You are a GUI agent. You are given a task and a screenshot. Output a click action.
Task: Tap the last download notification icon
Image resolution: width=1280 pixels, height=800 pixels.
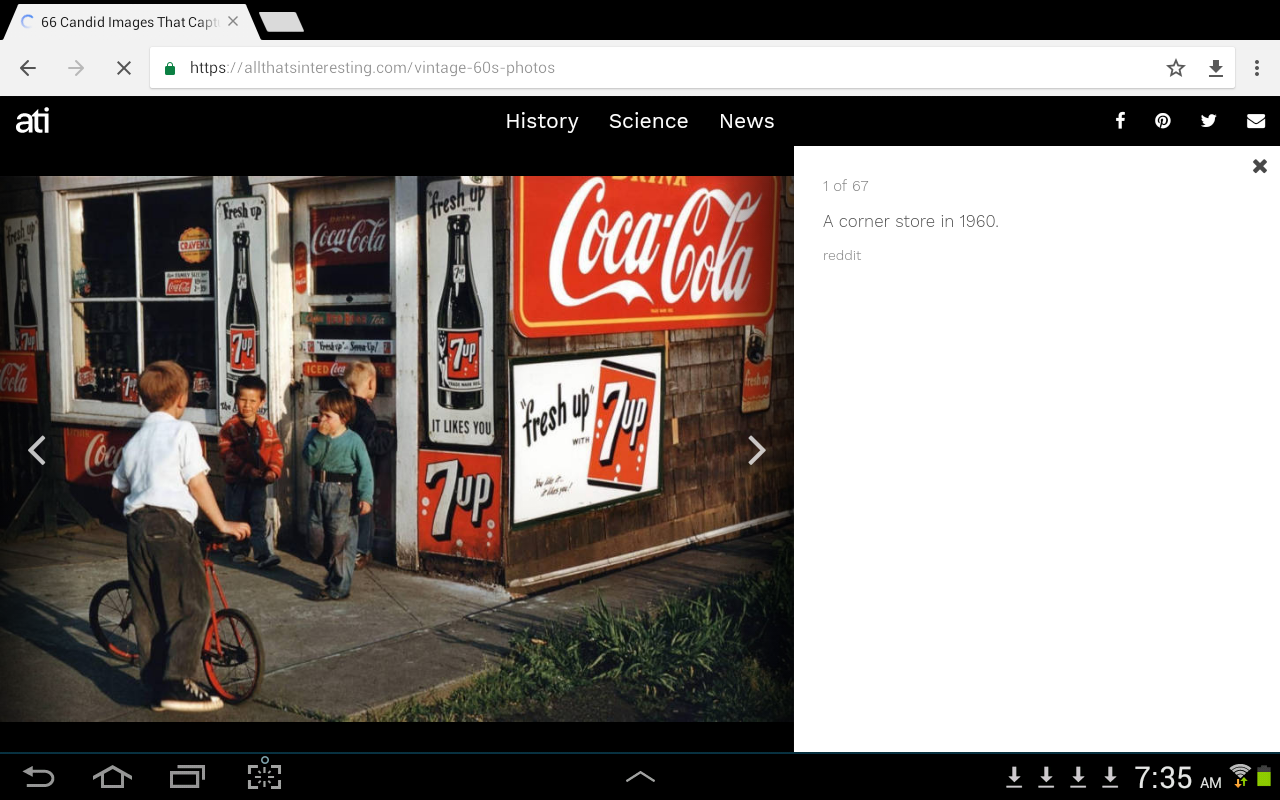(x=1110, y=777)
